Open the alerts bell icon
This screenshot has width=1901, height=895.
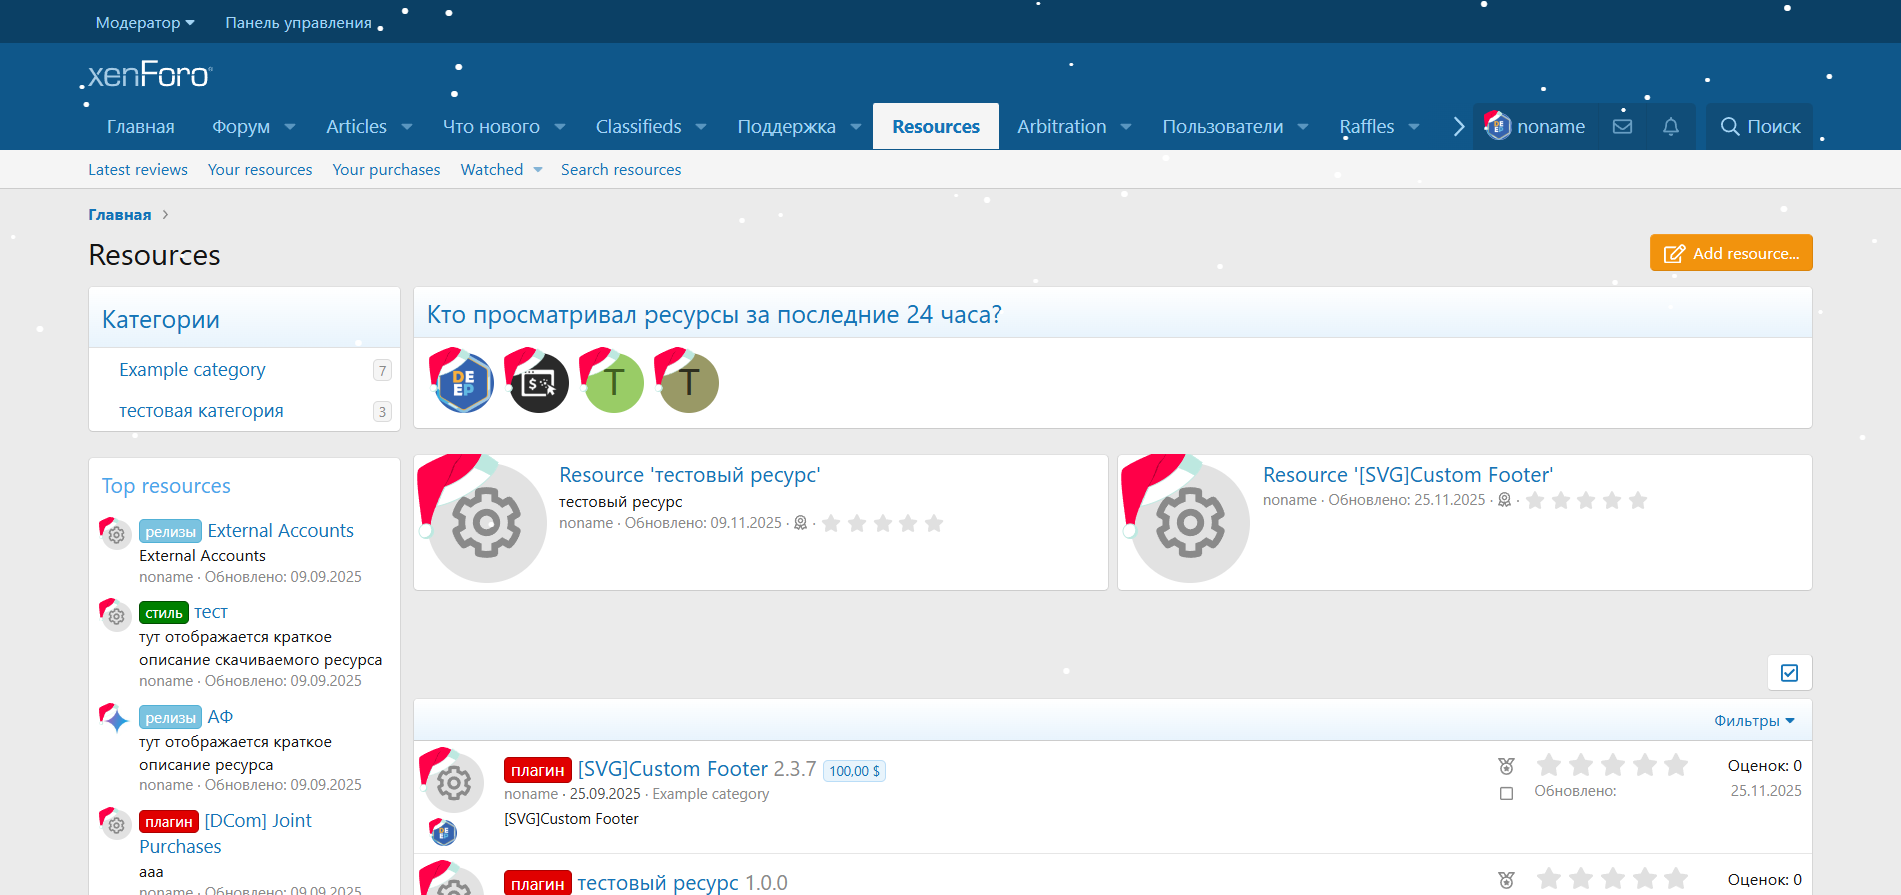tap(1670, 127)
